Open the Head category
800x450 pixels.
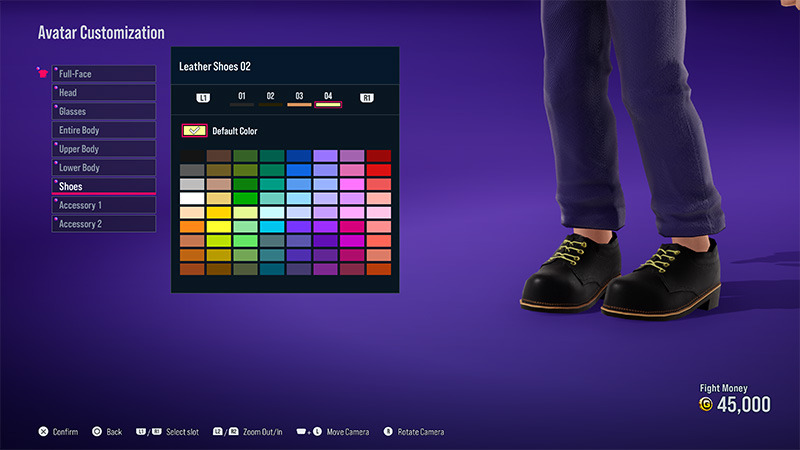(104, 92)
